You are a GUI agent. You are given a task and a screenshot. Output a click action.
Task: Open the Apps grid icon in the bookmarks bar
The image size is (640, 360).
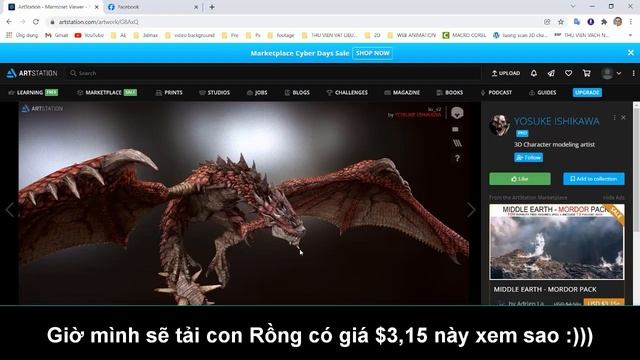click(9, 36)
